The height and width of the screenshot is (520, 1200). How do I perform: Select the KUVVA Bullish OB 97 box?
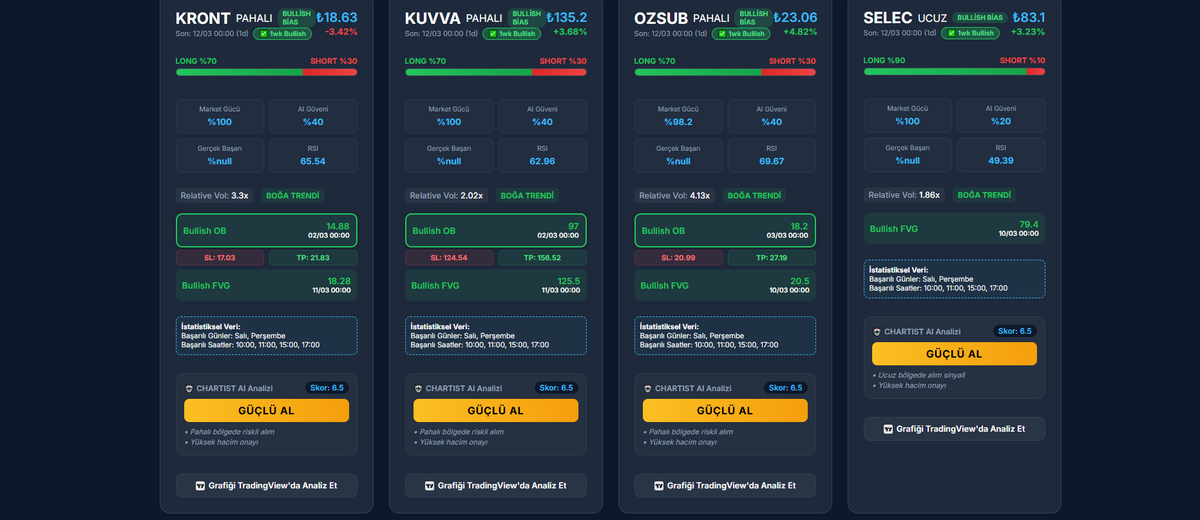(x=496, y=230)
